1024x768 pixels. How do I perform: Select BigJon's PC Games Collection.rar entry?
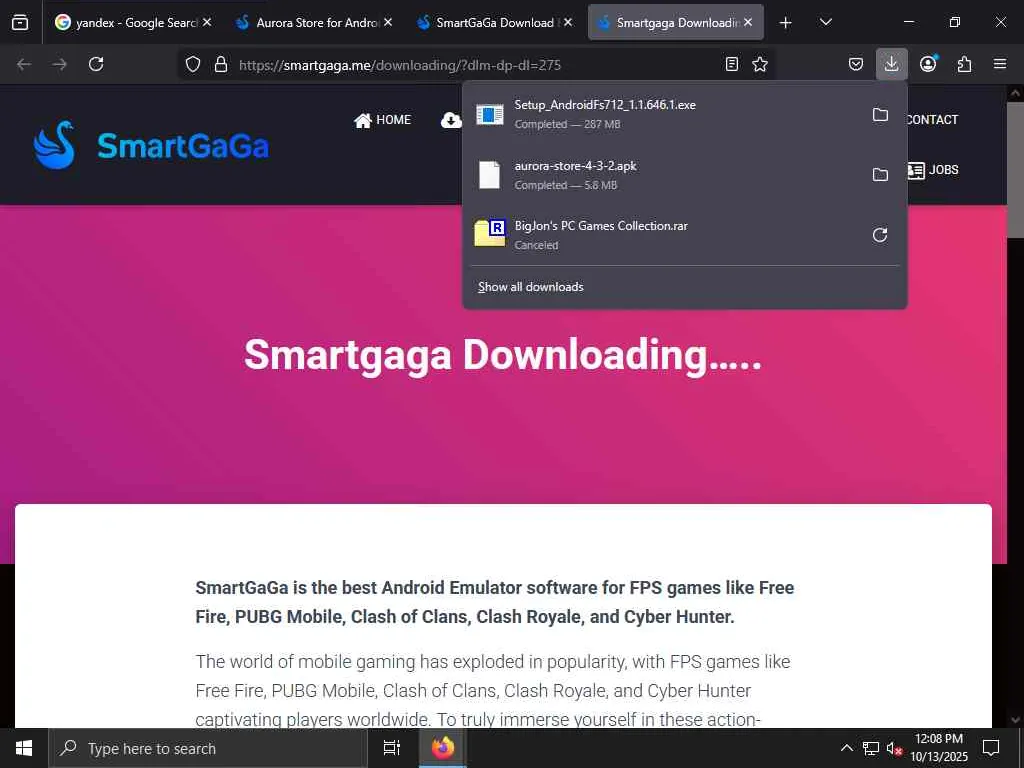coord(665,235)
